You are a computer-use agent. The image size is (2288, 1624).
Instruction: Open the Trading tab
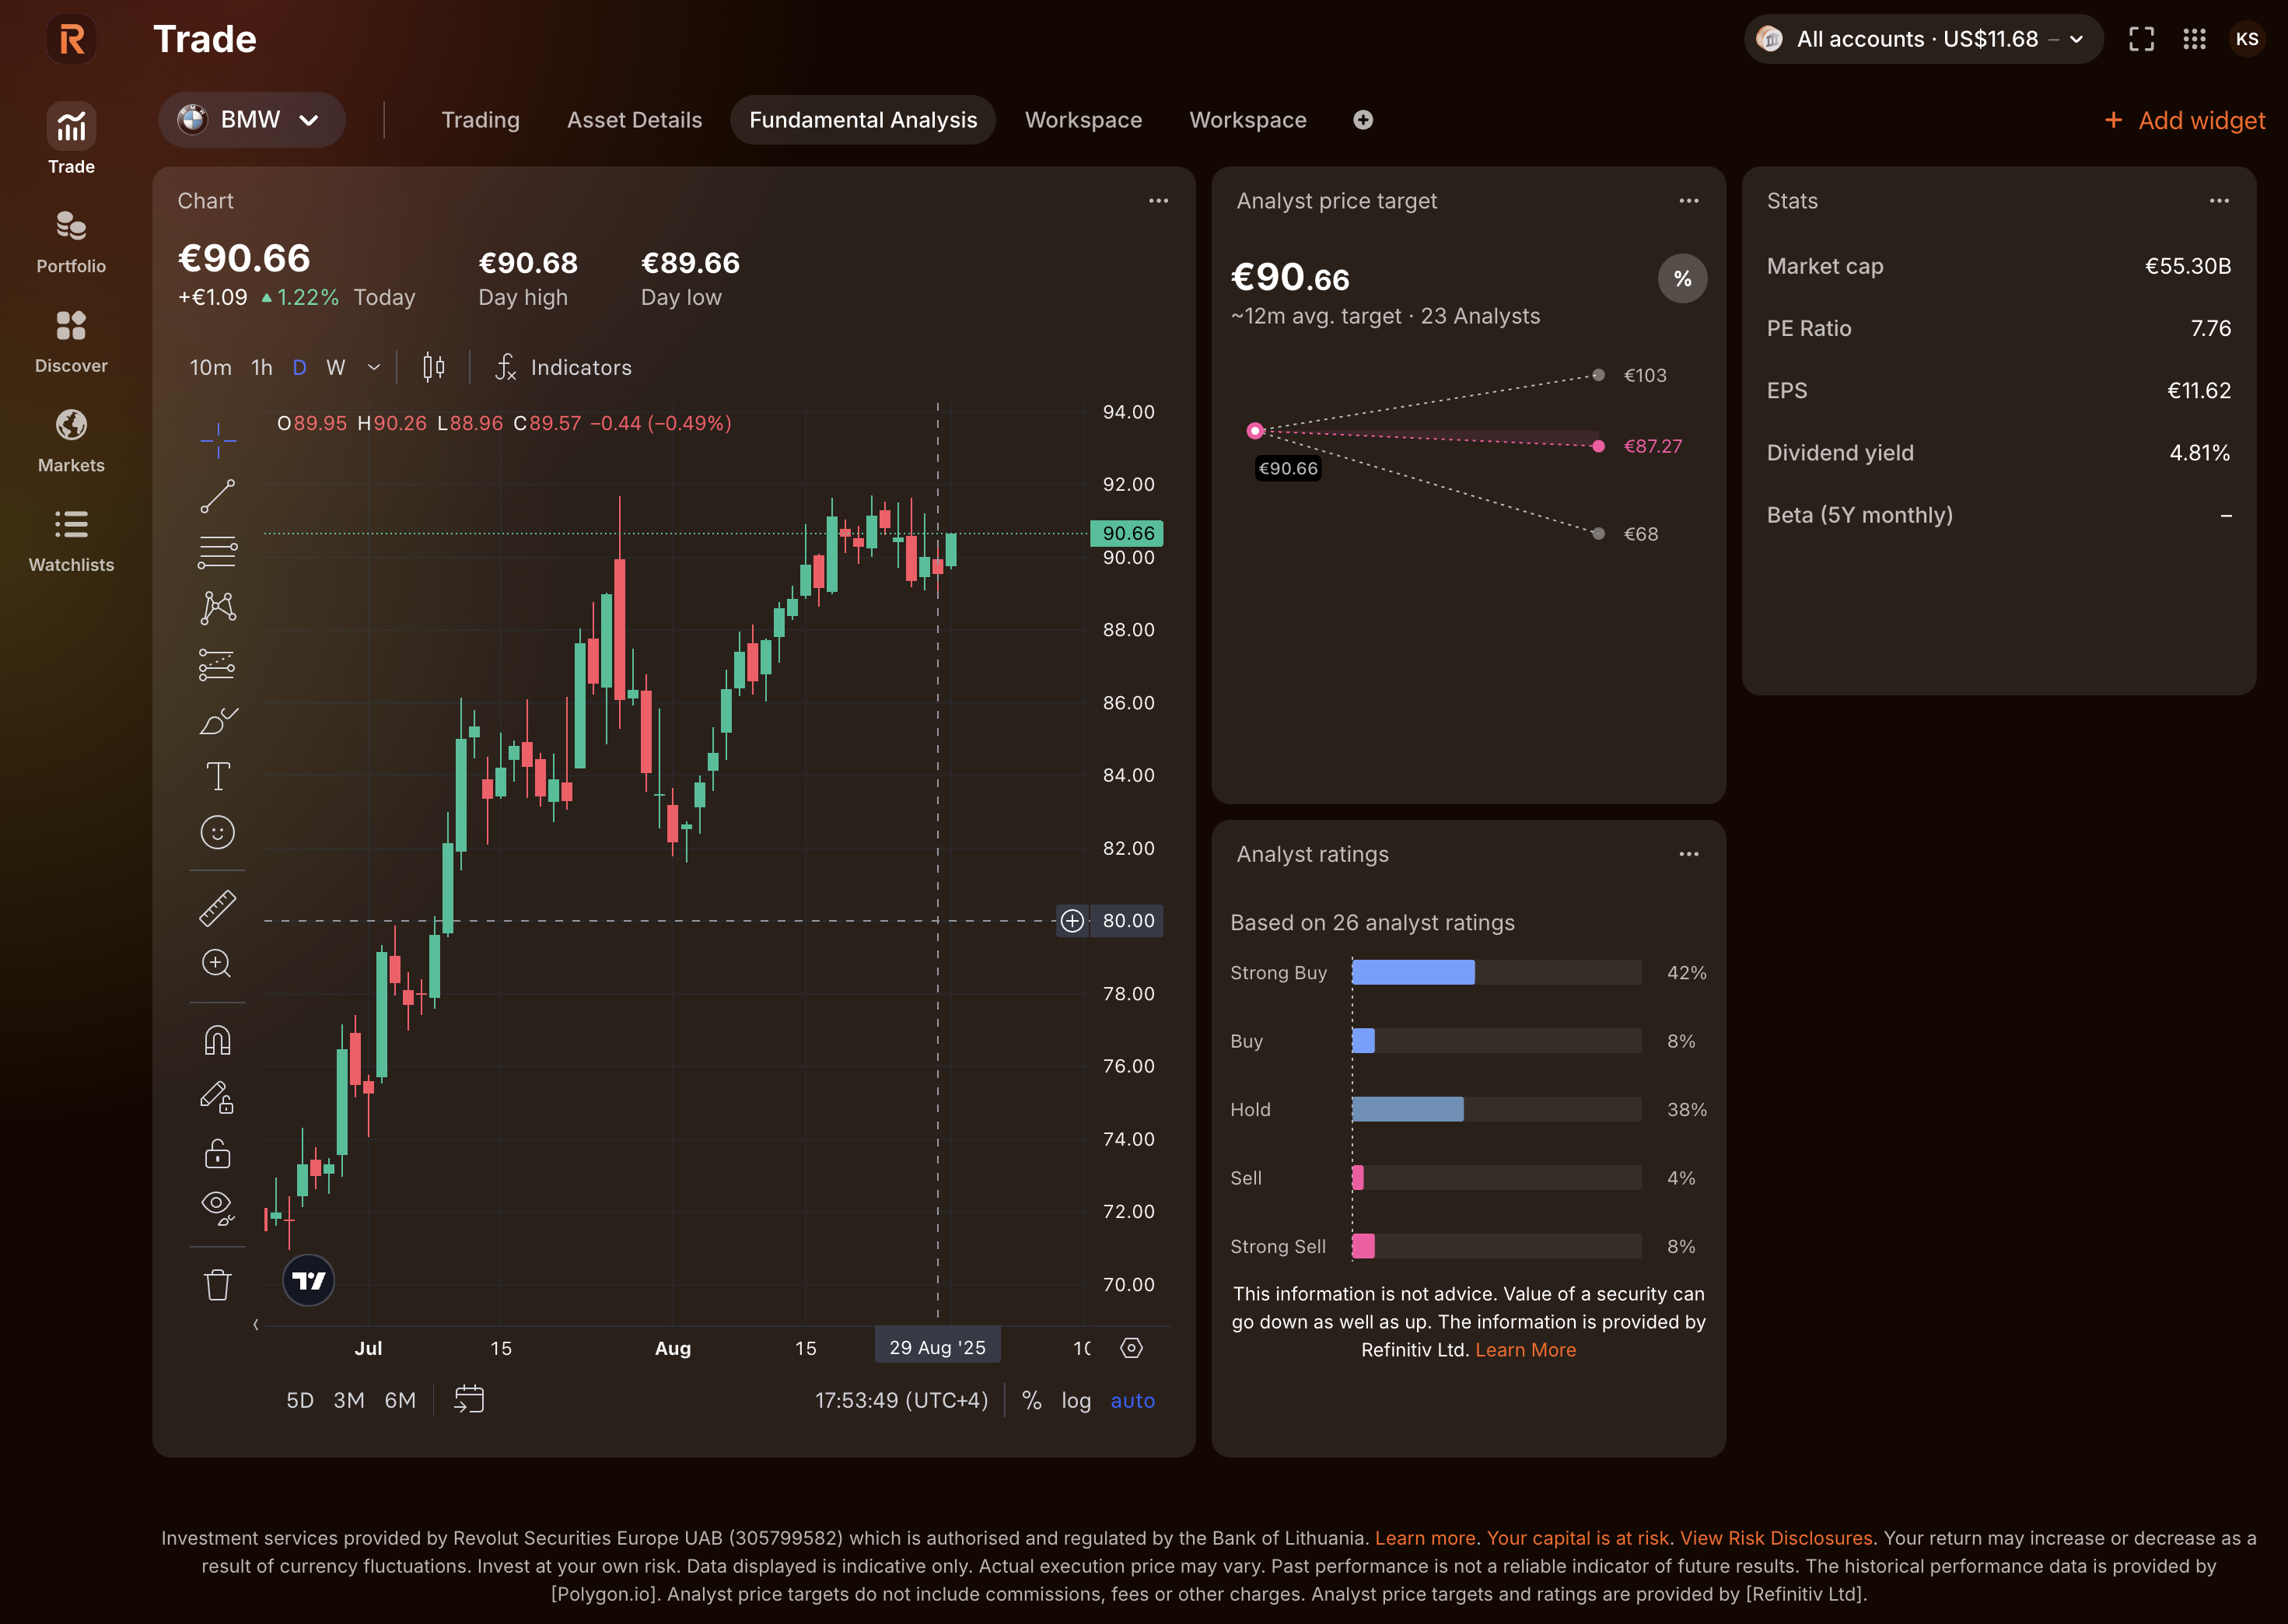click(480, 120)
